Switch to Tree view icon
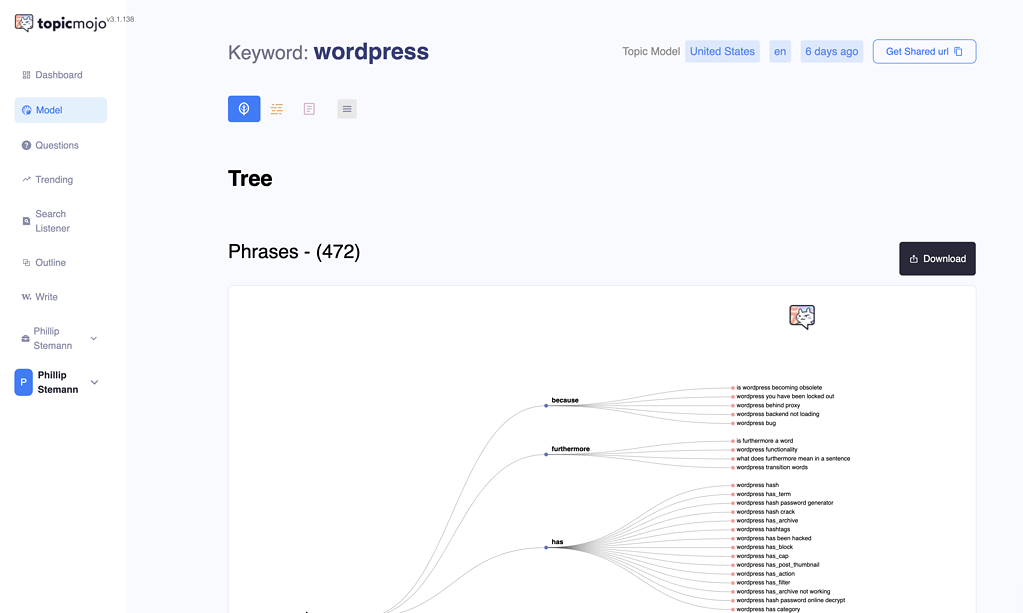1023x613 pixels. pos(244,109)
